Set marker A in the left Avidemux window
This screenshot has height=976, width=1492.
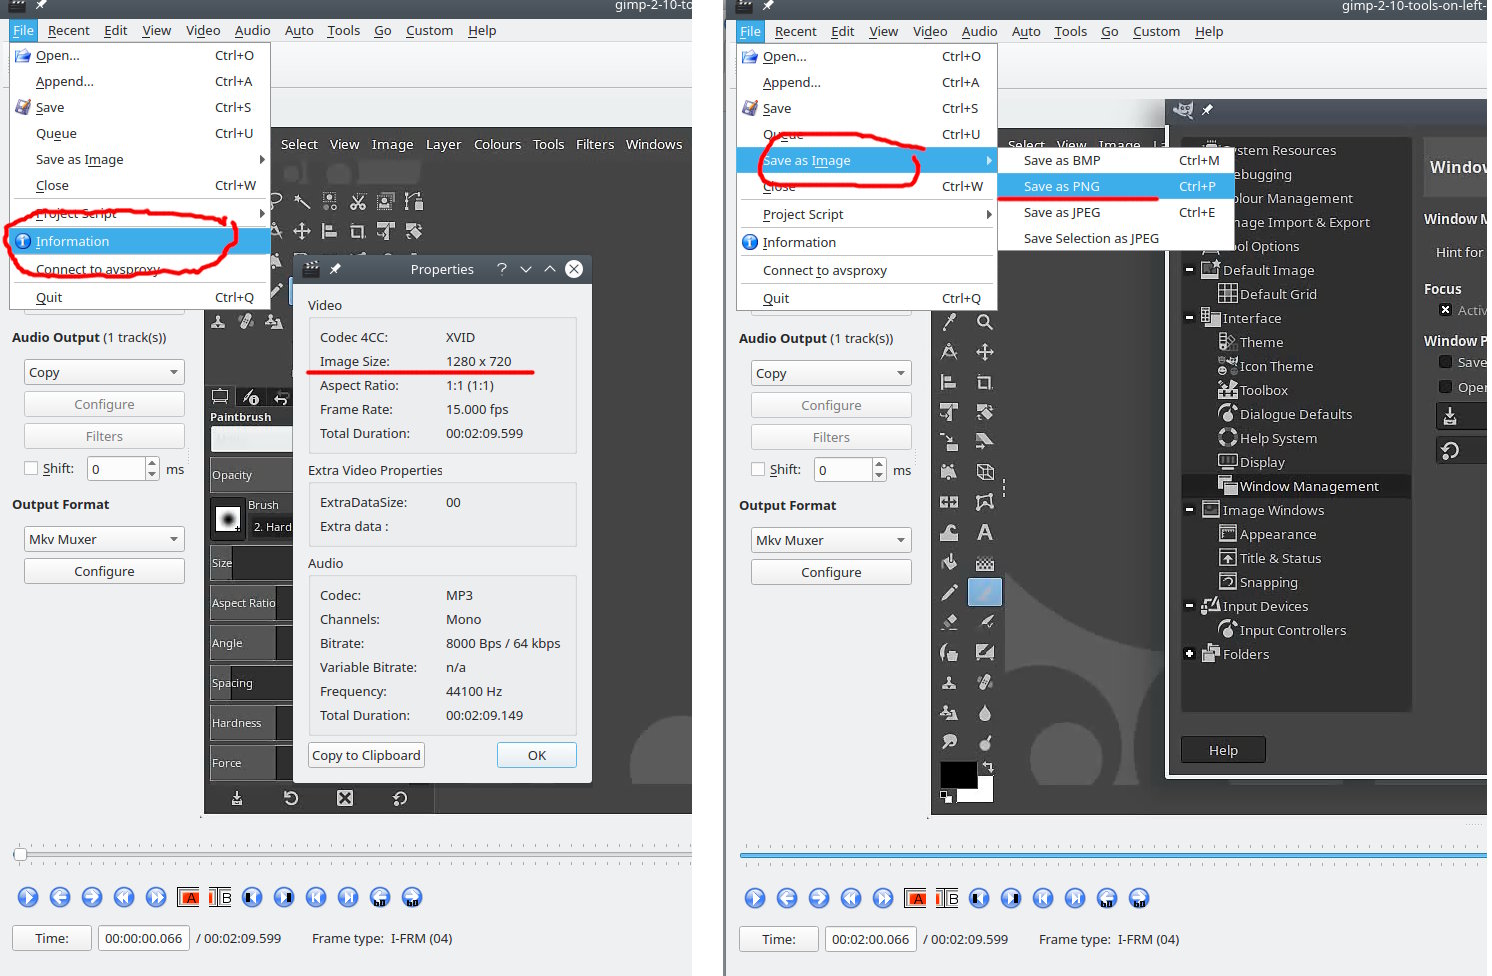188,897
